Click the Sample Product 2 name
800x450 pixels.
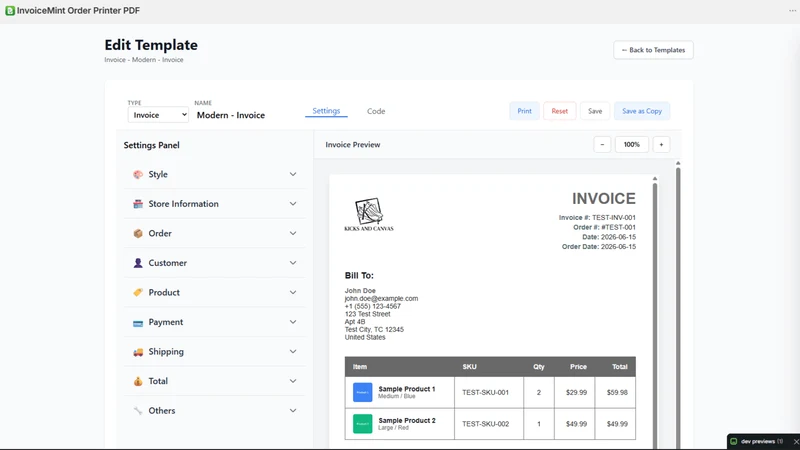tap(407, 420)
